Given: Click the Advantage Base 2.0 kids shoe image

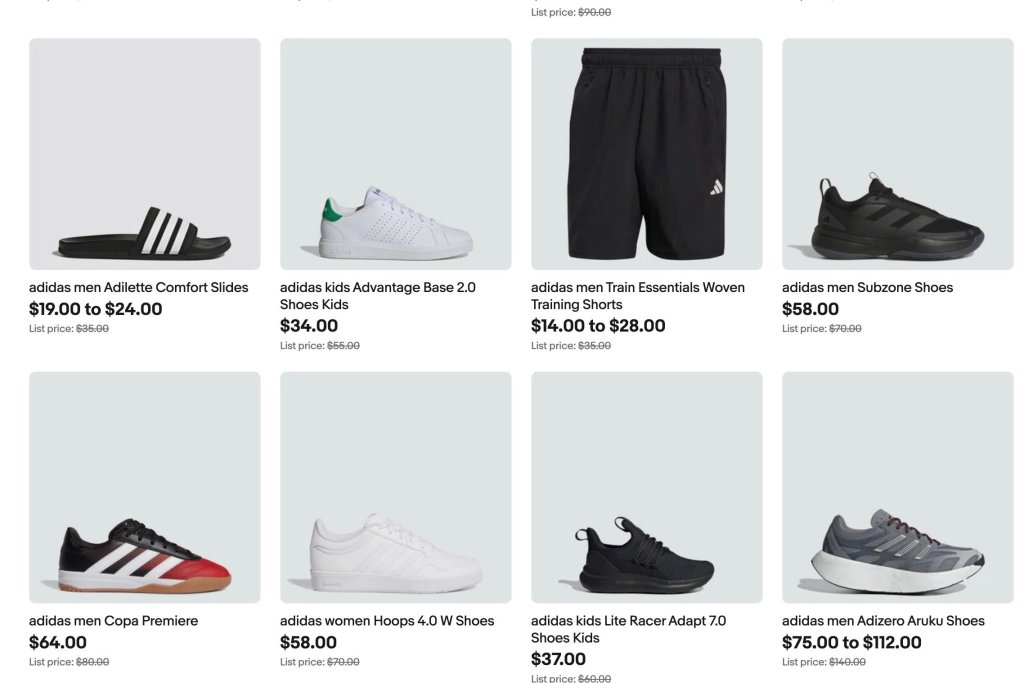Looking at the screenshot, I should point(395,154).
